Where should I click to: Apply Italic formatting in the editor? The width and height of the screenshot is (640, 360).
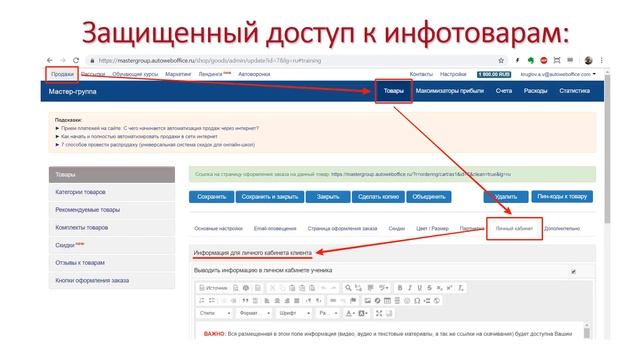tap(410, 288)
